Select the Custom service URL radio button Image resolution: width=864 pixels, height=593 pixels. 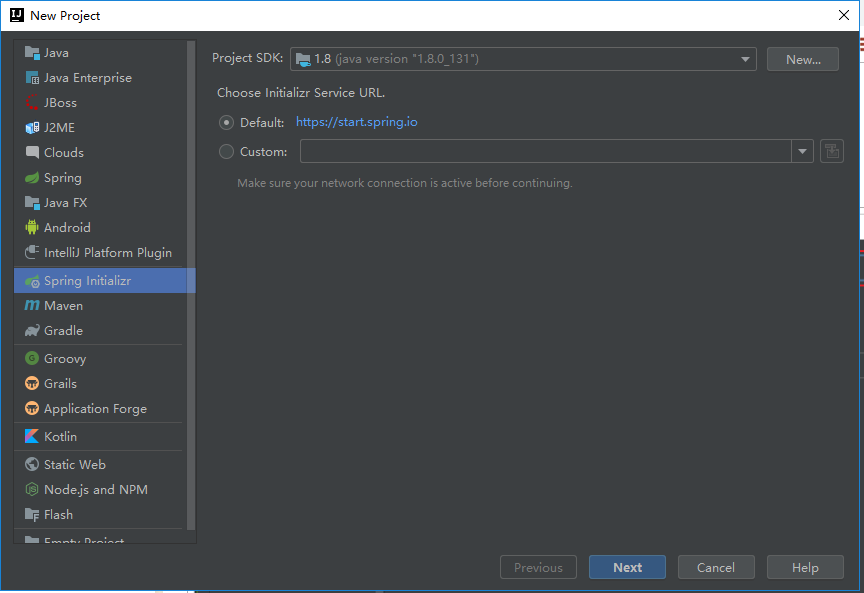(226, 152)
